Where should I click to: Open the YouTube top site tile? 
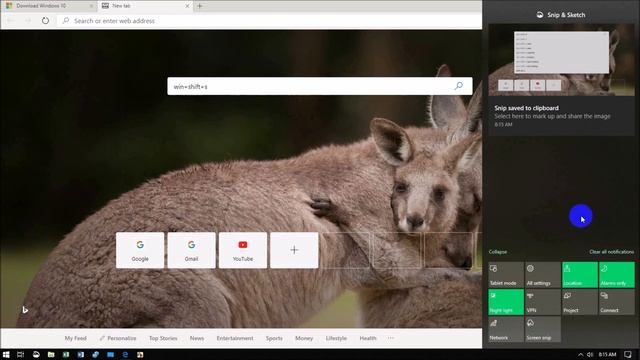pos(243,250)
